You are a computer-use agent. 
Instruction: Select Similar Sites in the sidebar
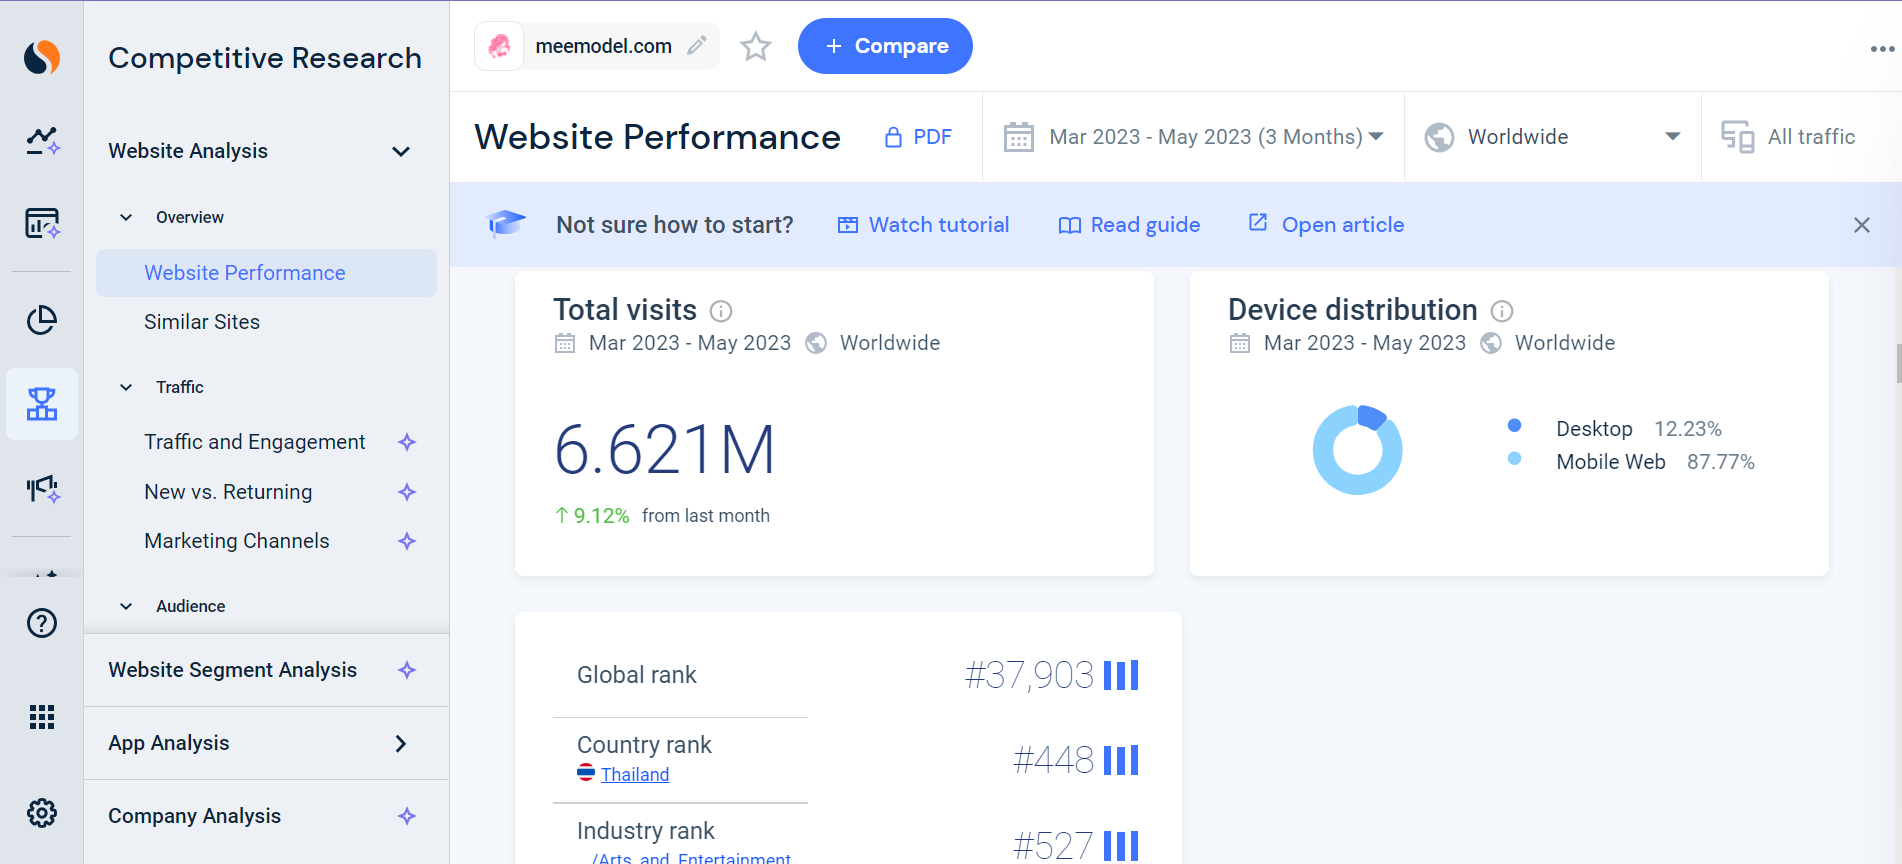tap(202, 322)
